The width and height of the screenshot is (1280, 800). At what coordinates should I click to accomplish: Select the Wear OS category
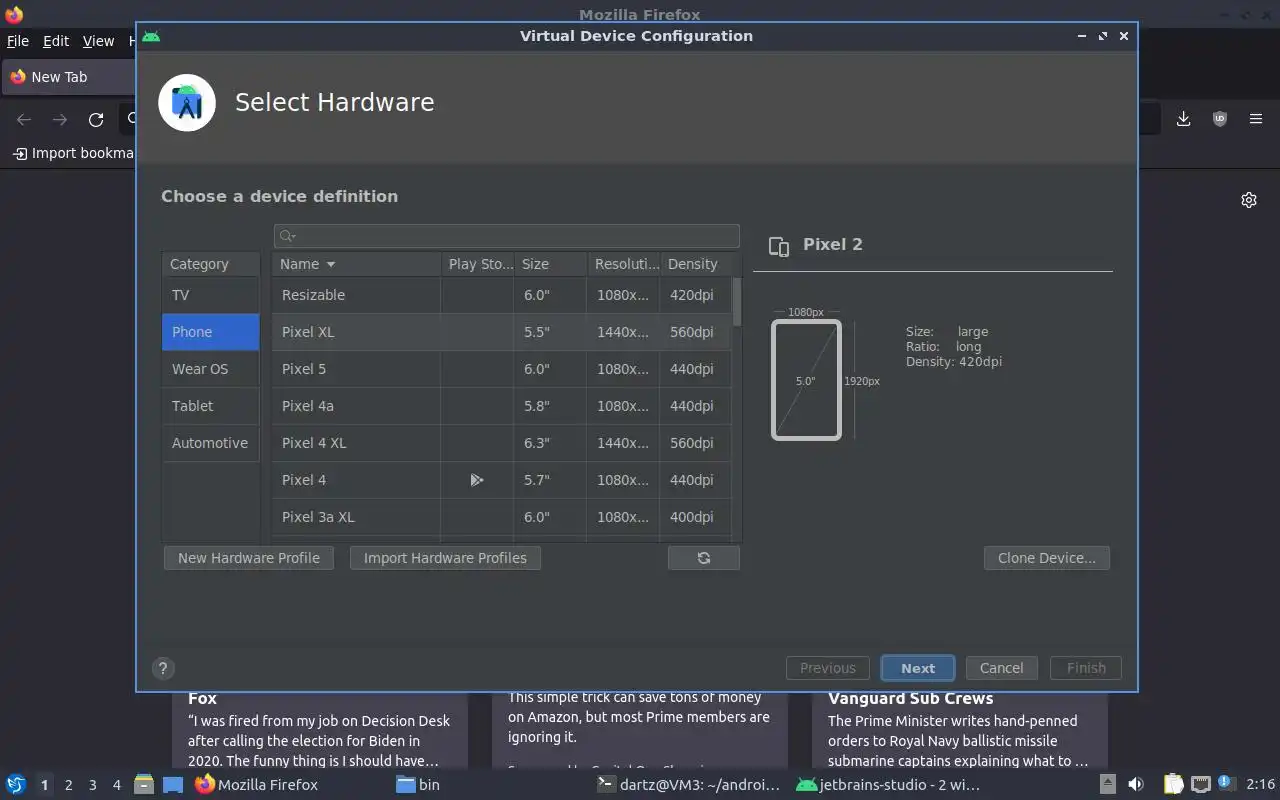(x=211, y=369)
